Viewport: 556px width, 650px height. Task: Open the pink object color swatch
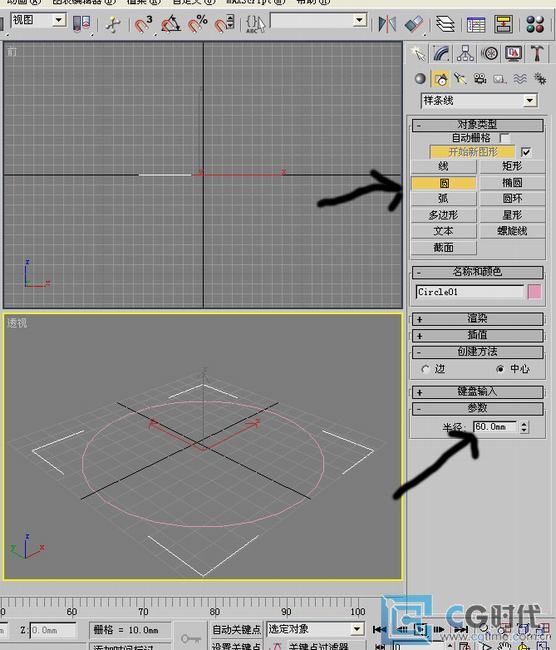534,292
